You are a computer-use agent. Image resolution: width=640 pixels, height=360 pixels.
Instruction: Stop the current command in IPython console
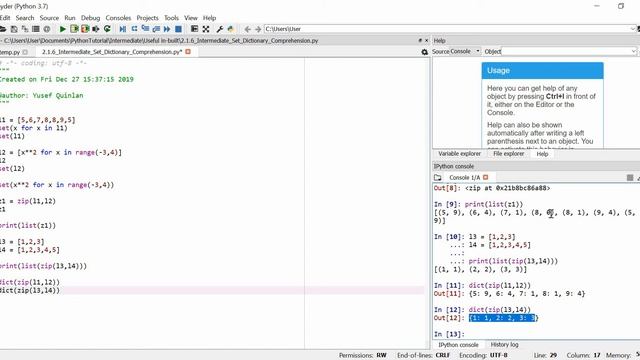pos(630,178)
